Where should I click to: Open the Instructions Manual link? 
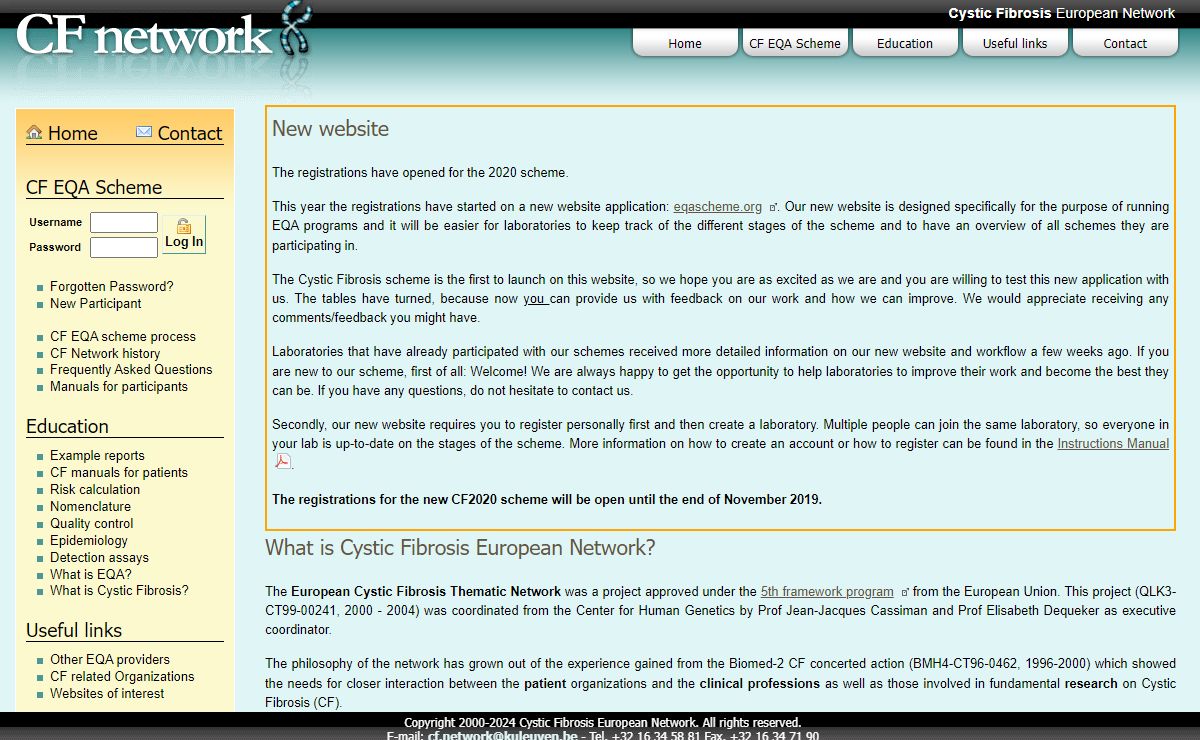point(1113,443)
